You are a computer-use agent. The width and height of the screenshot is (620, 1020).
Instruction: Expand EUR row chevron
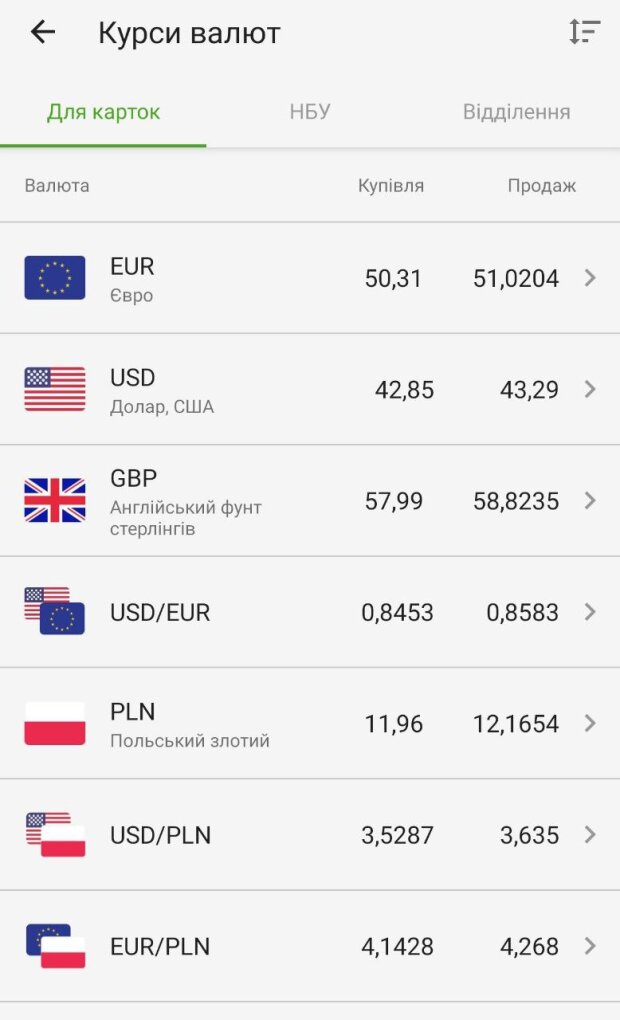[590, 278]
